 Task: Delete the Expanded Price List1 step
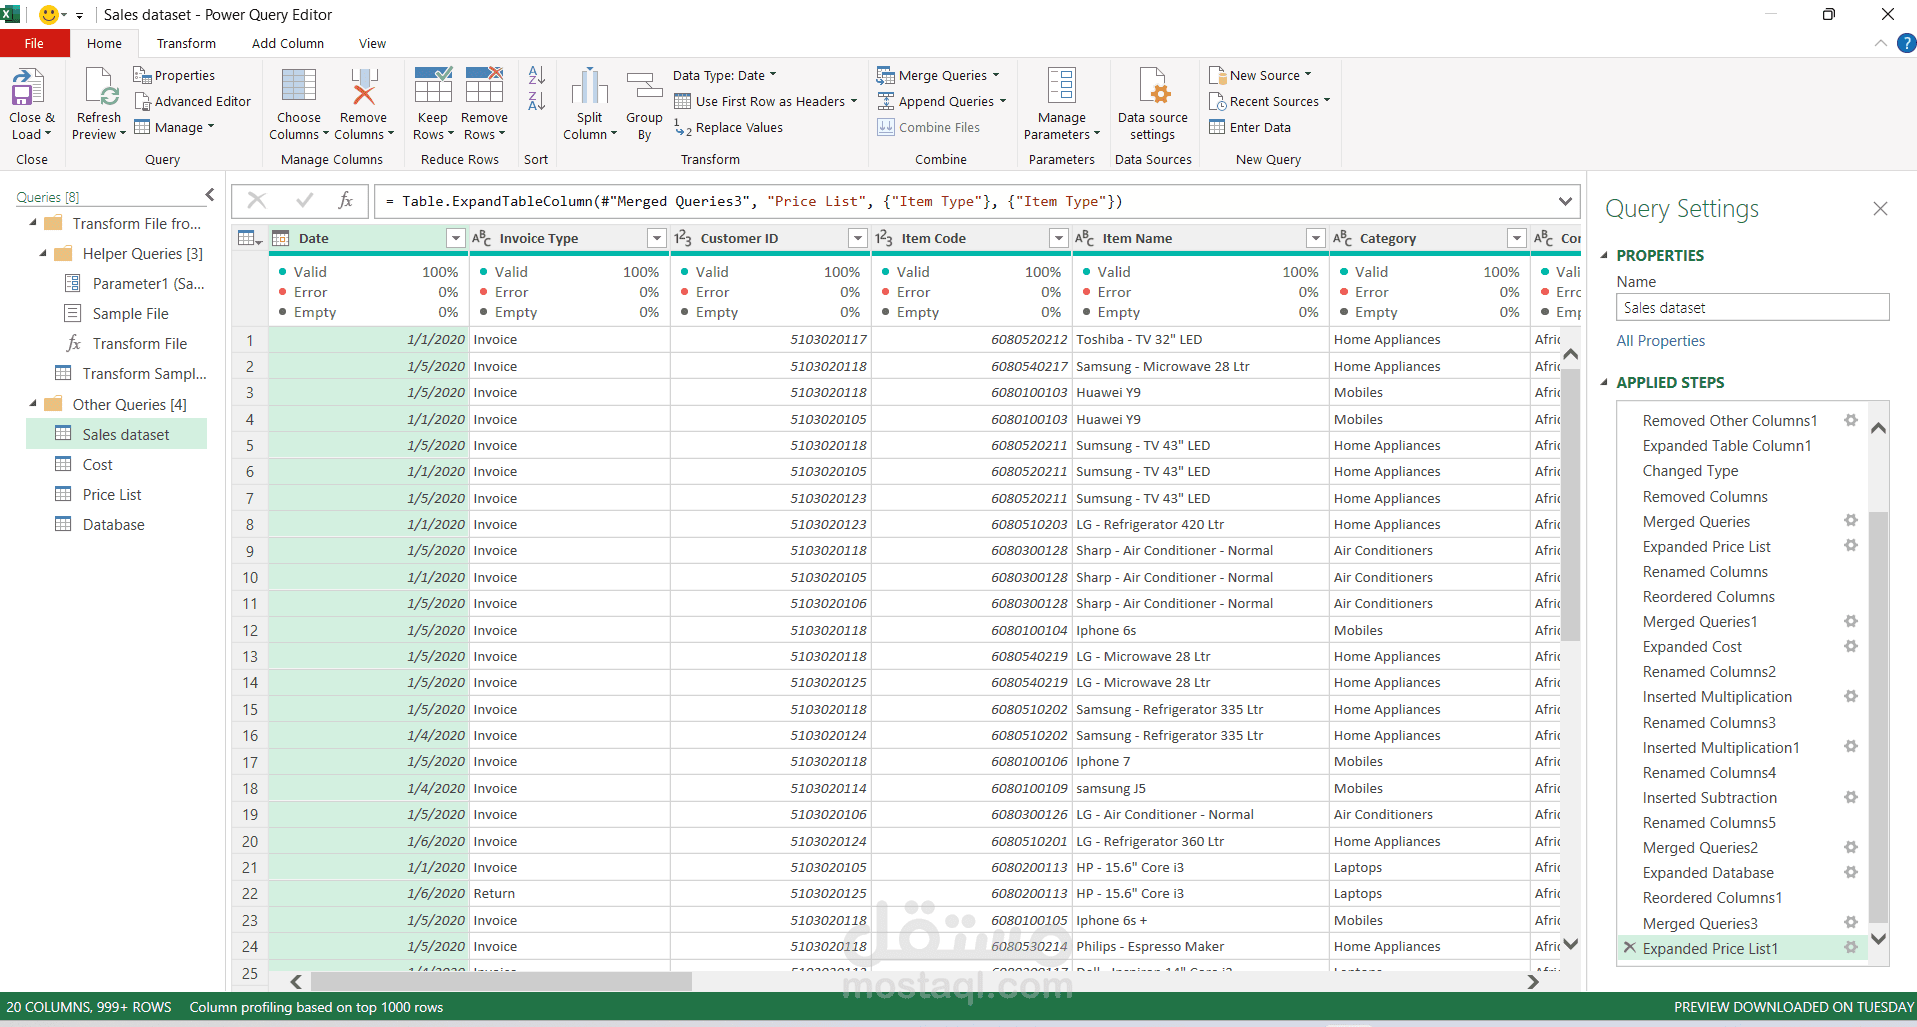[x=1629, y=947]
